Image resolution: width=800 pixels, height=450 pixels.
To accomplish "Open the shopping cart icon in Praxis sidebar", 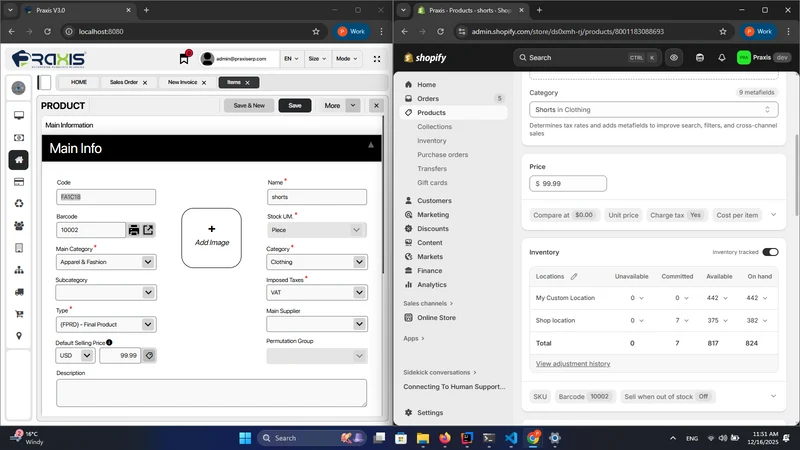I will coord(19,314).
